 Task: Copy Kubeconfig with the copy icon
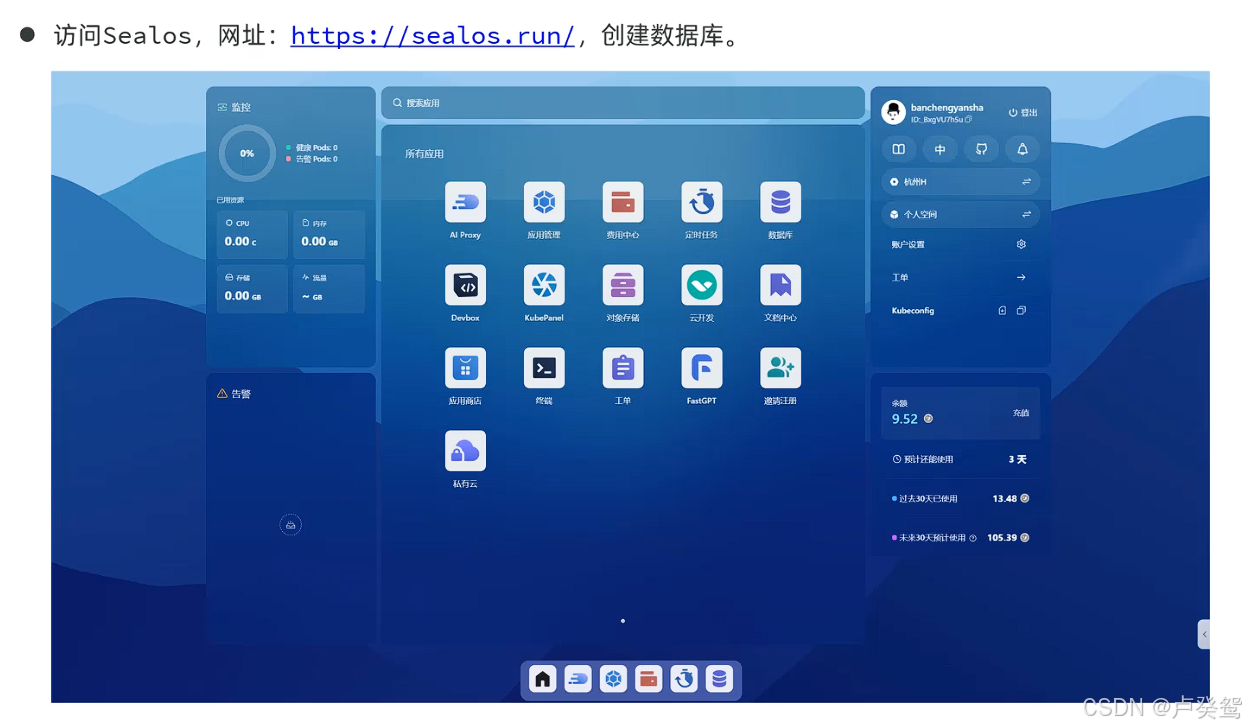tap(1021, 310)
